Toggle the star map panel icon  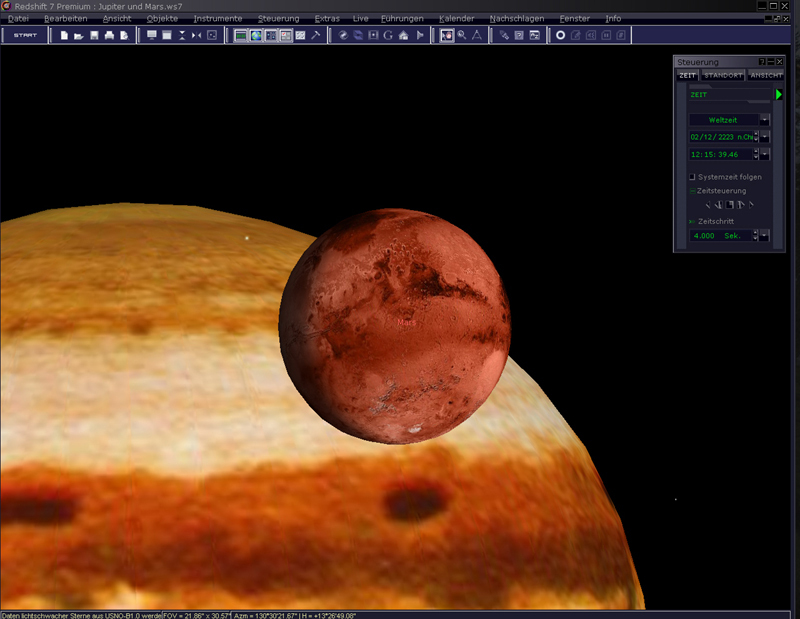[x=271, y=35]
